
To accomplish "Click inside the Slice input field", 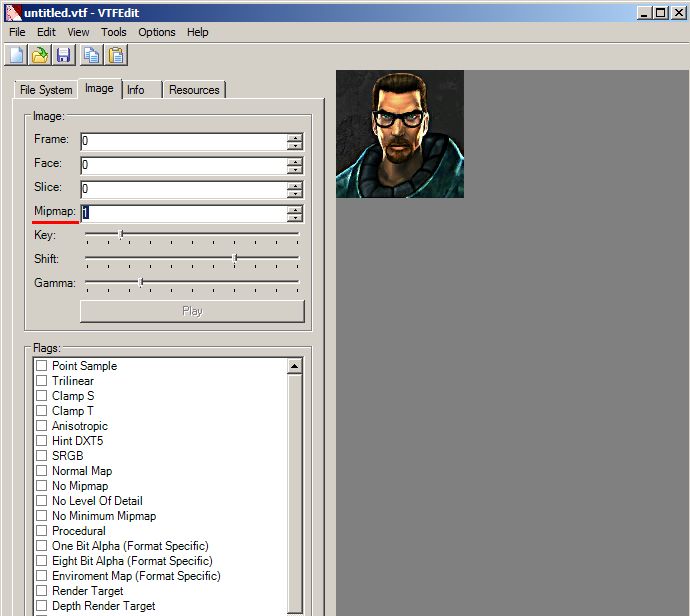I will coord(184,189).
